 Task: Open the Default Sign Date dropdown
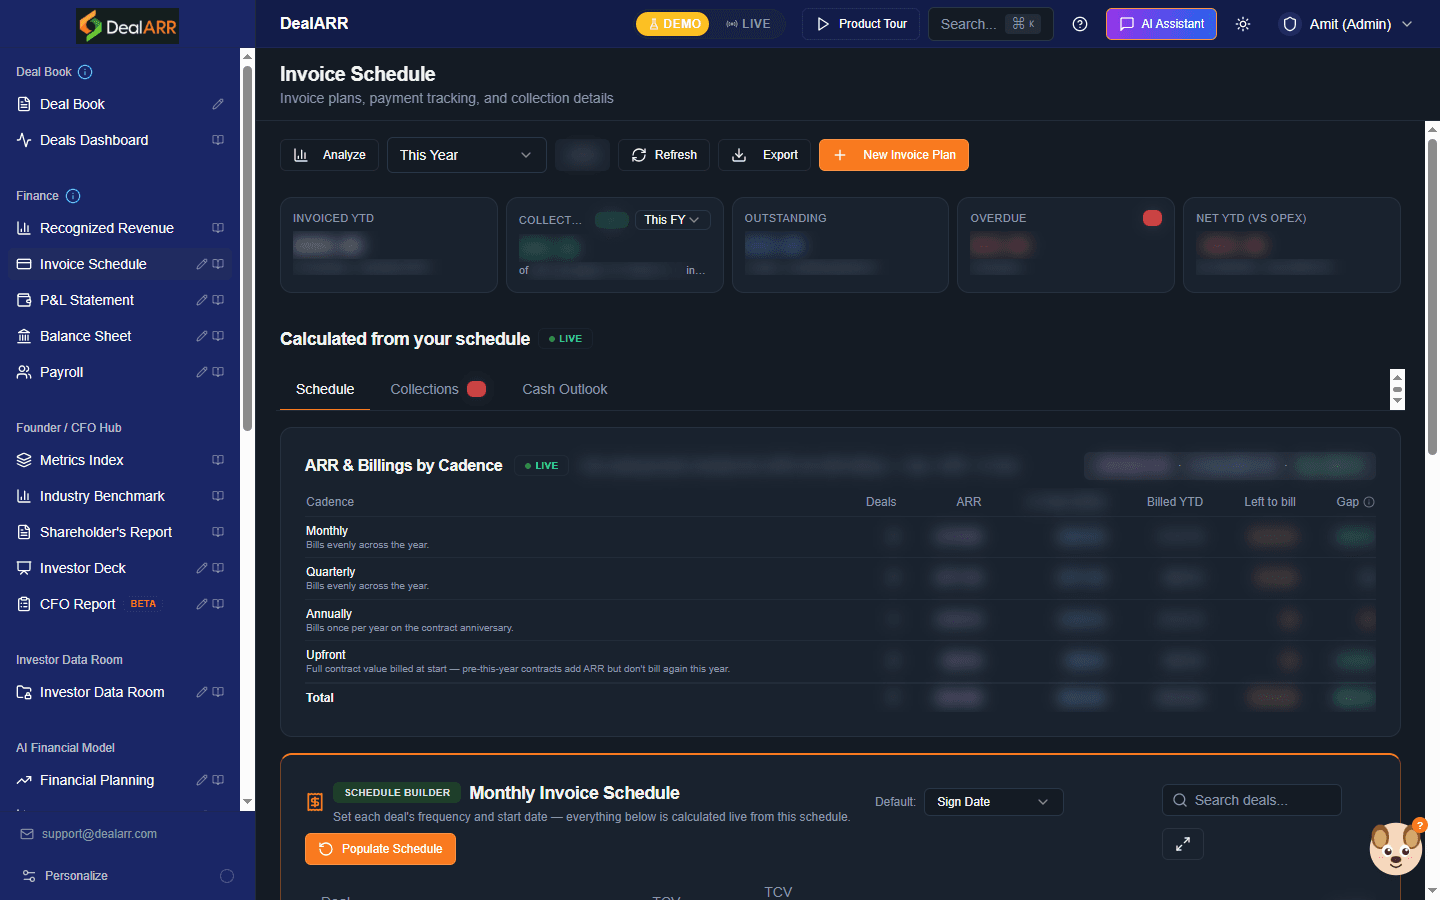[x=993, y=802]
